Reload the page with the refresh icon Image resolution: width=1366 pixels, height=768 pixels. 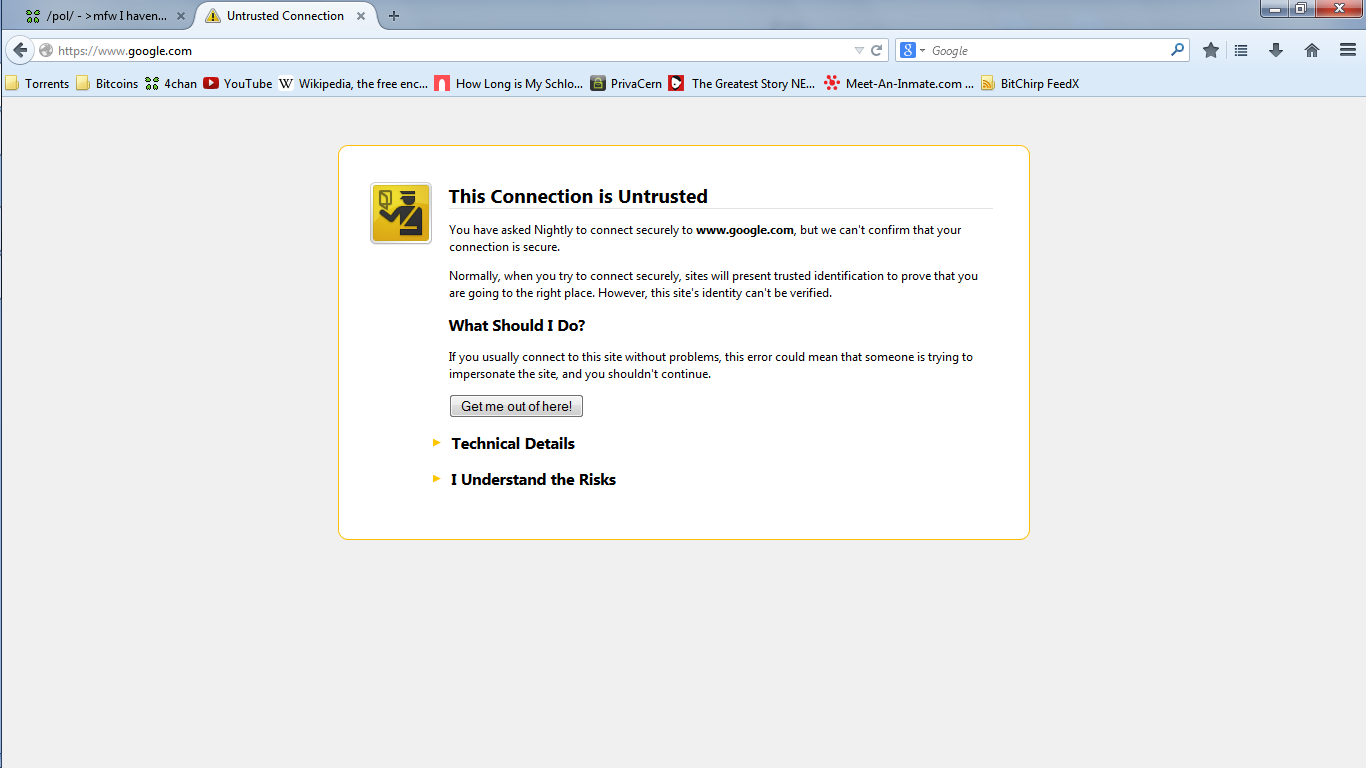(x=876, y=50)
